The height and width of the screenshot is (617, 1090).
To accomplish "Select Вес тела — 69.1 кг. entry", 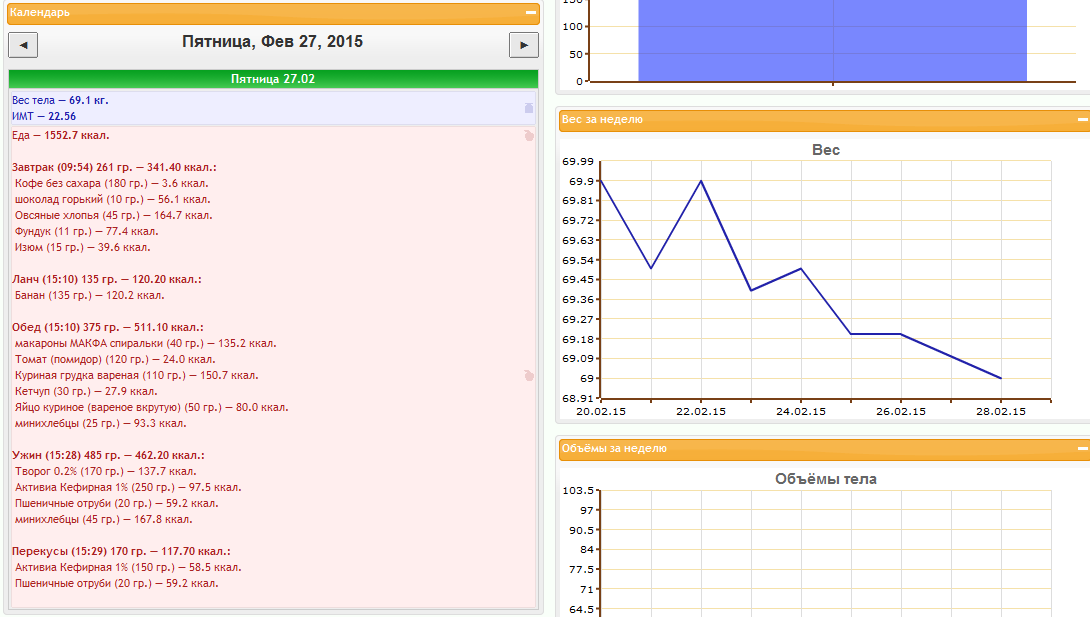I will click(x=60, y=100).
